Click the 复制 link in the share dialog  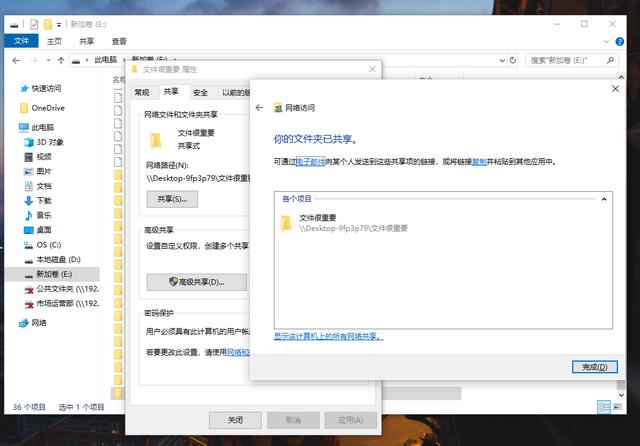[x=479, y=162]
